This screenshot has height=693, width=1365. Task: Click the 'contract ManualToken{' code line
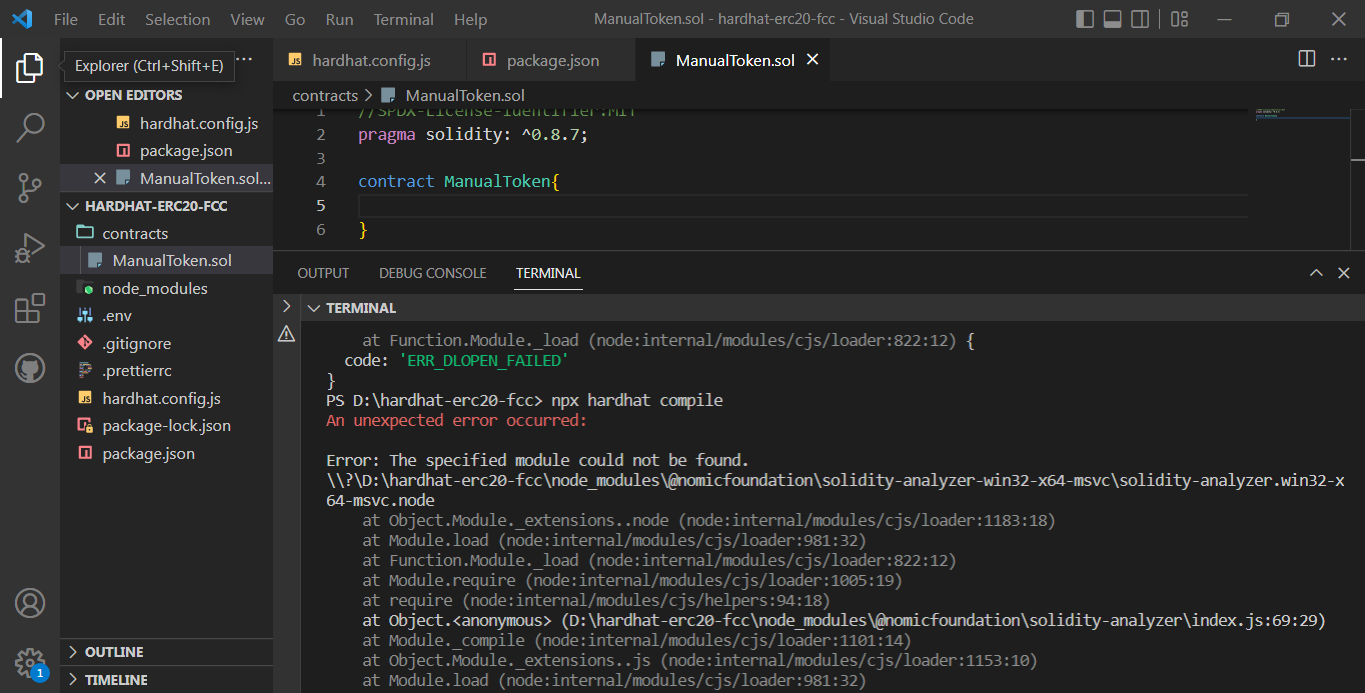tap(459, 182)
